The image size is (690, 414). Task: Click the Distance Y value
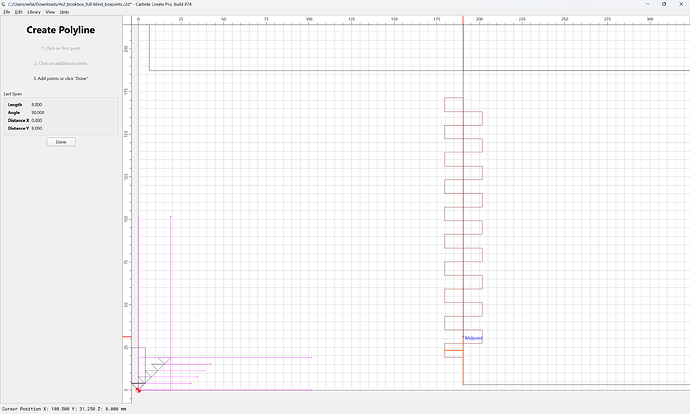(37, 128)
